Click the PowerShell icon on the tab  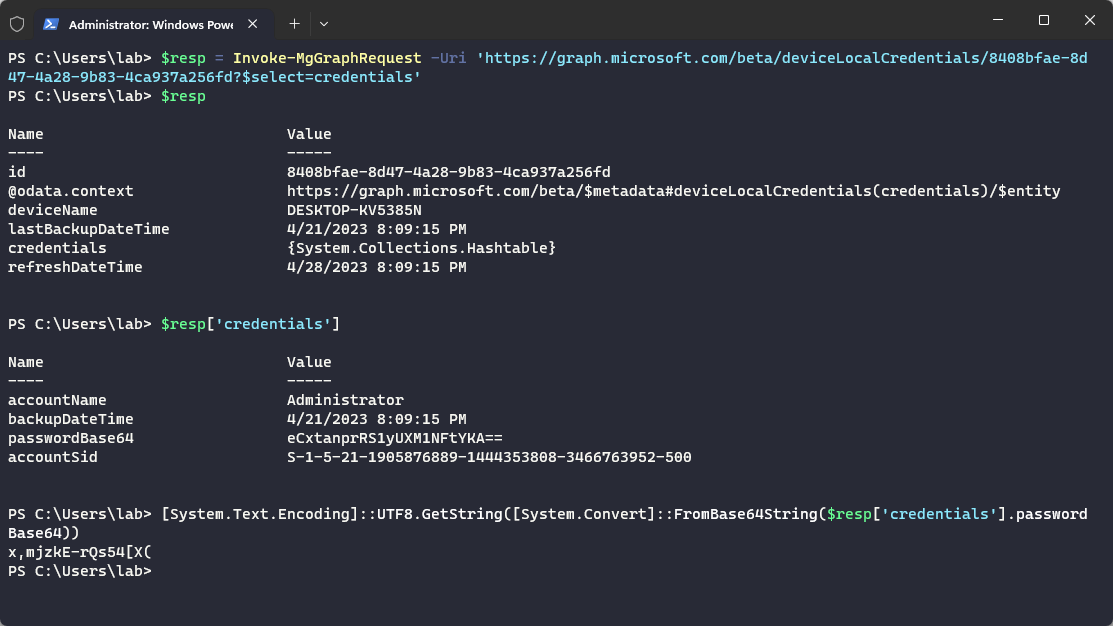[50, 24]
